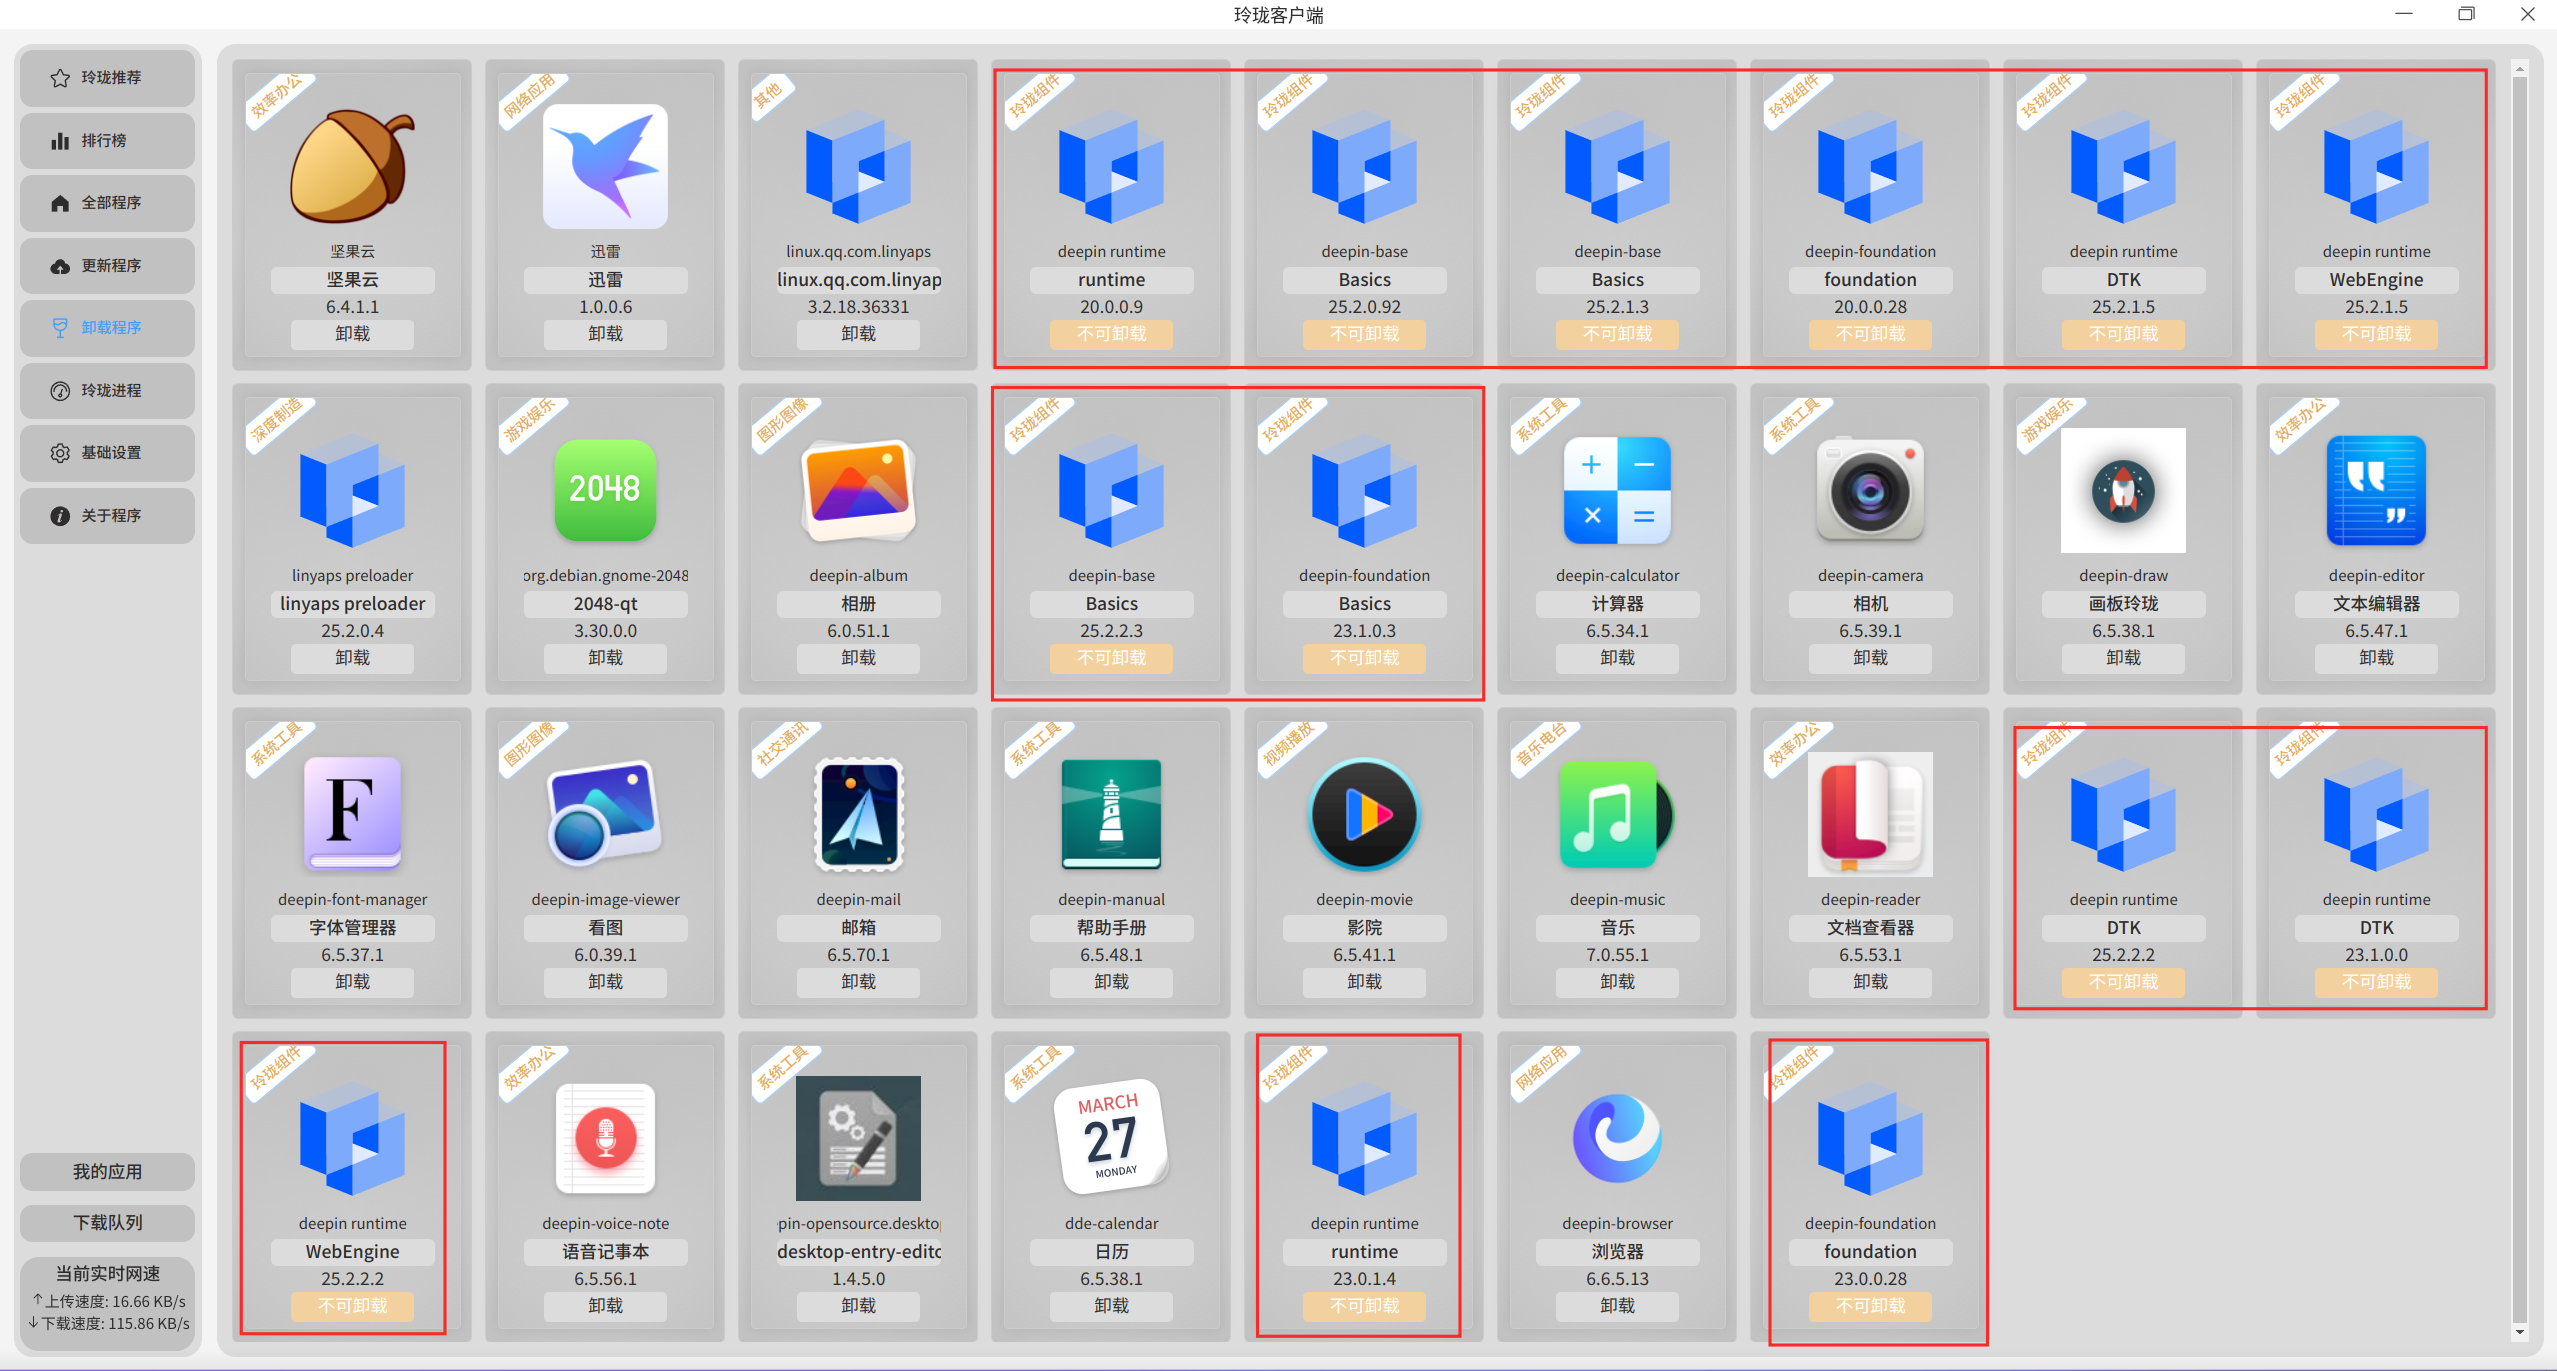Image resolution: width=2557 pixels, height=1371 pixels.
Task: Go to 更新程序 update page
Action: tap(108, 266)
